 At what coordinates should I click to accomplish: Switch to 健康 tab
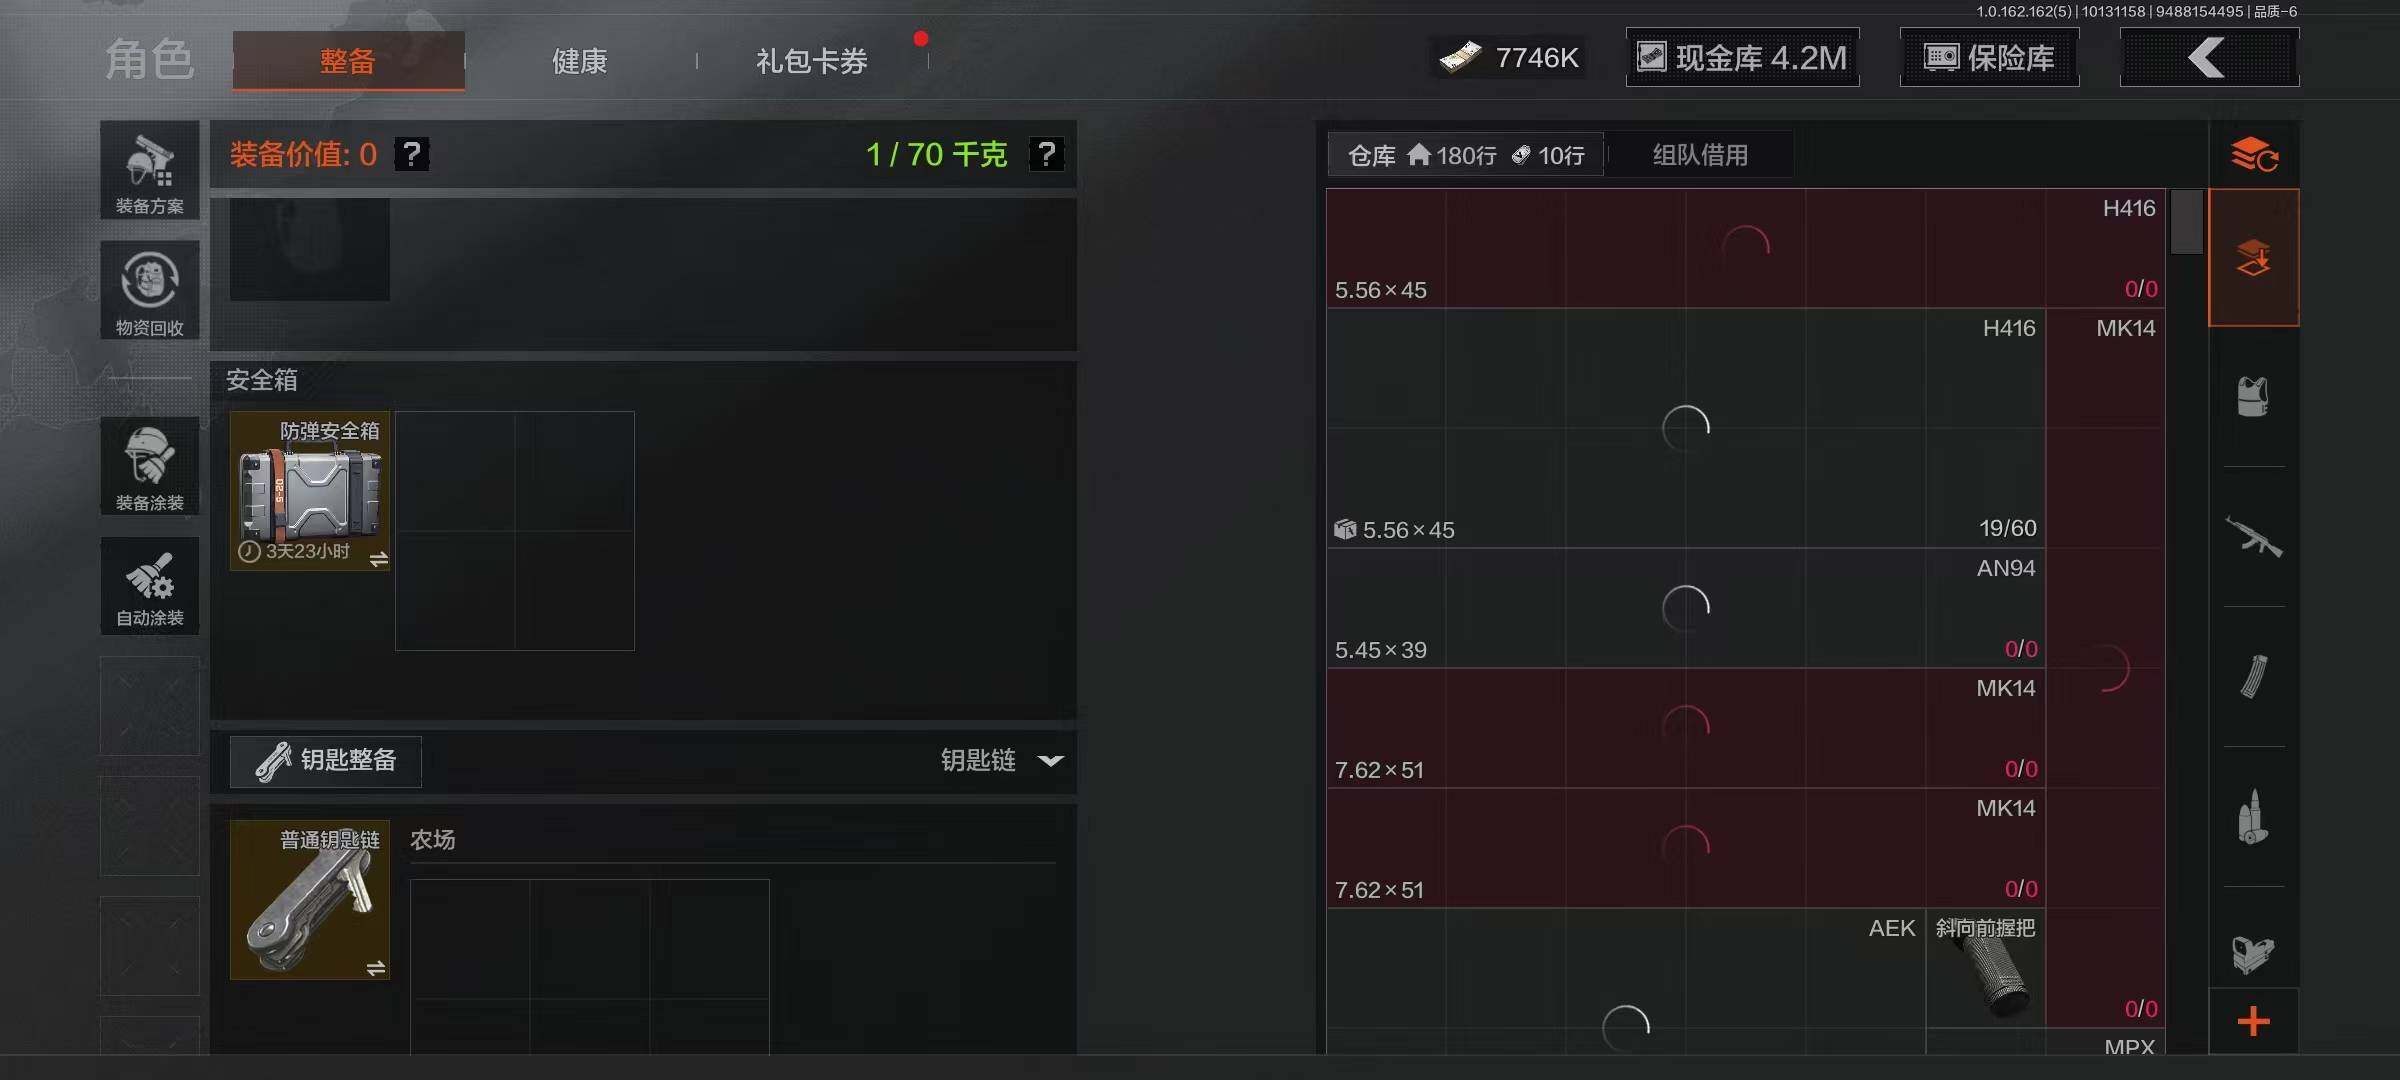(x=580, y=61)
